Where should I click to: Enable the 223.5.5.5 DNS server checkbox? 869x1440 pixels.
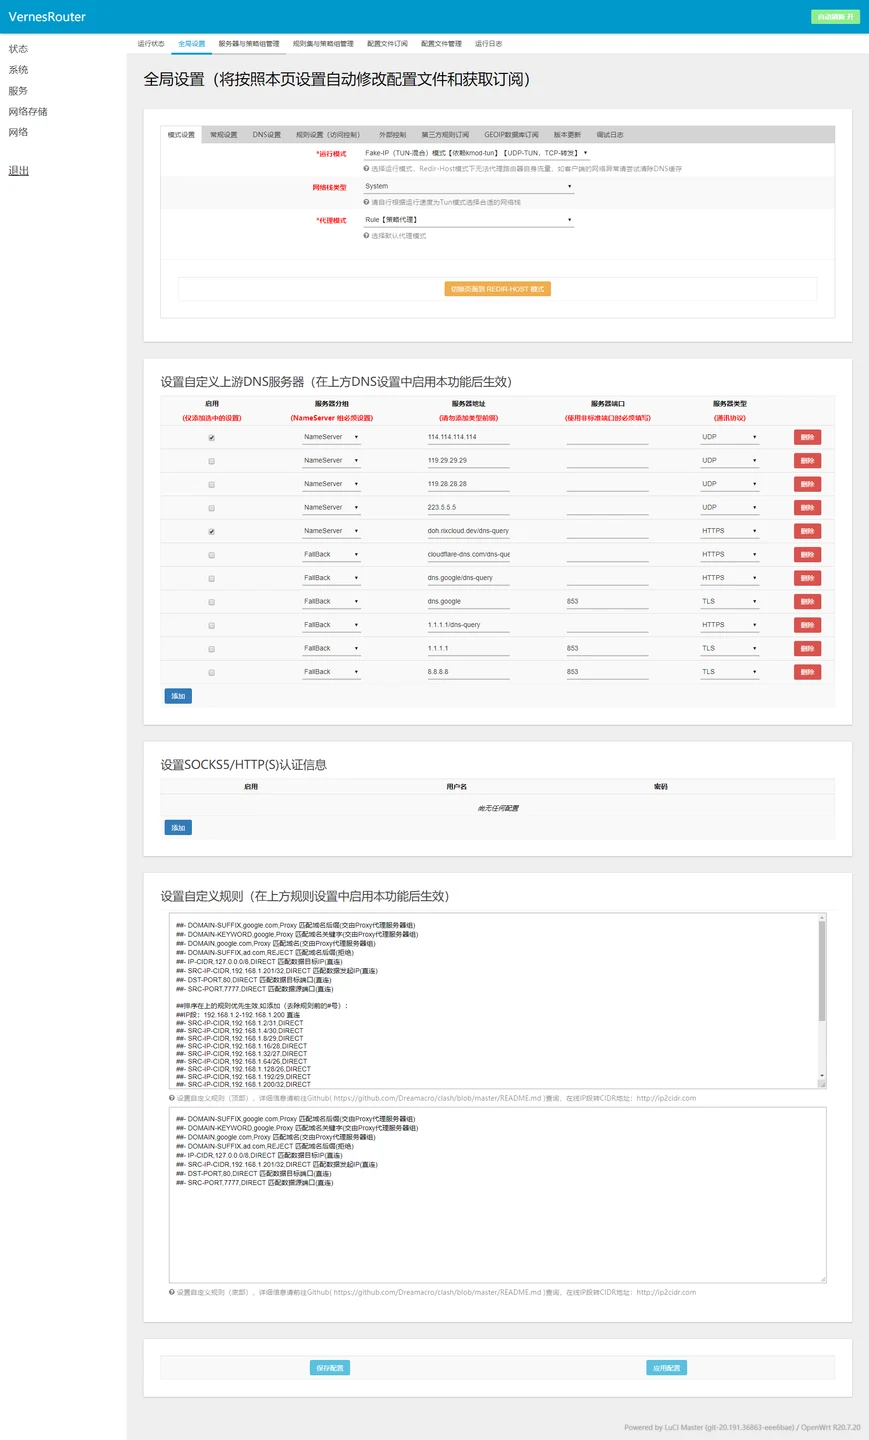click(211, 508)
